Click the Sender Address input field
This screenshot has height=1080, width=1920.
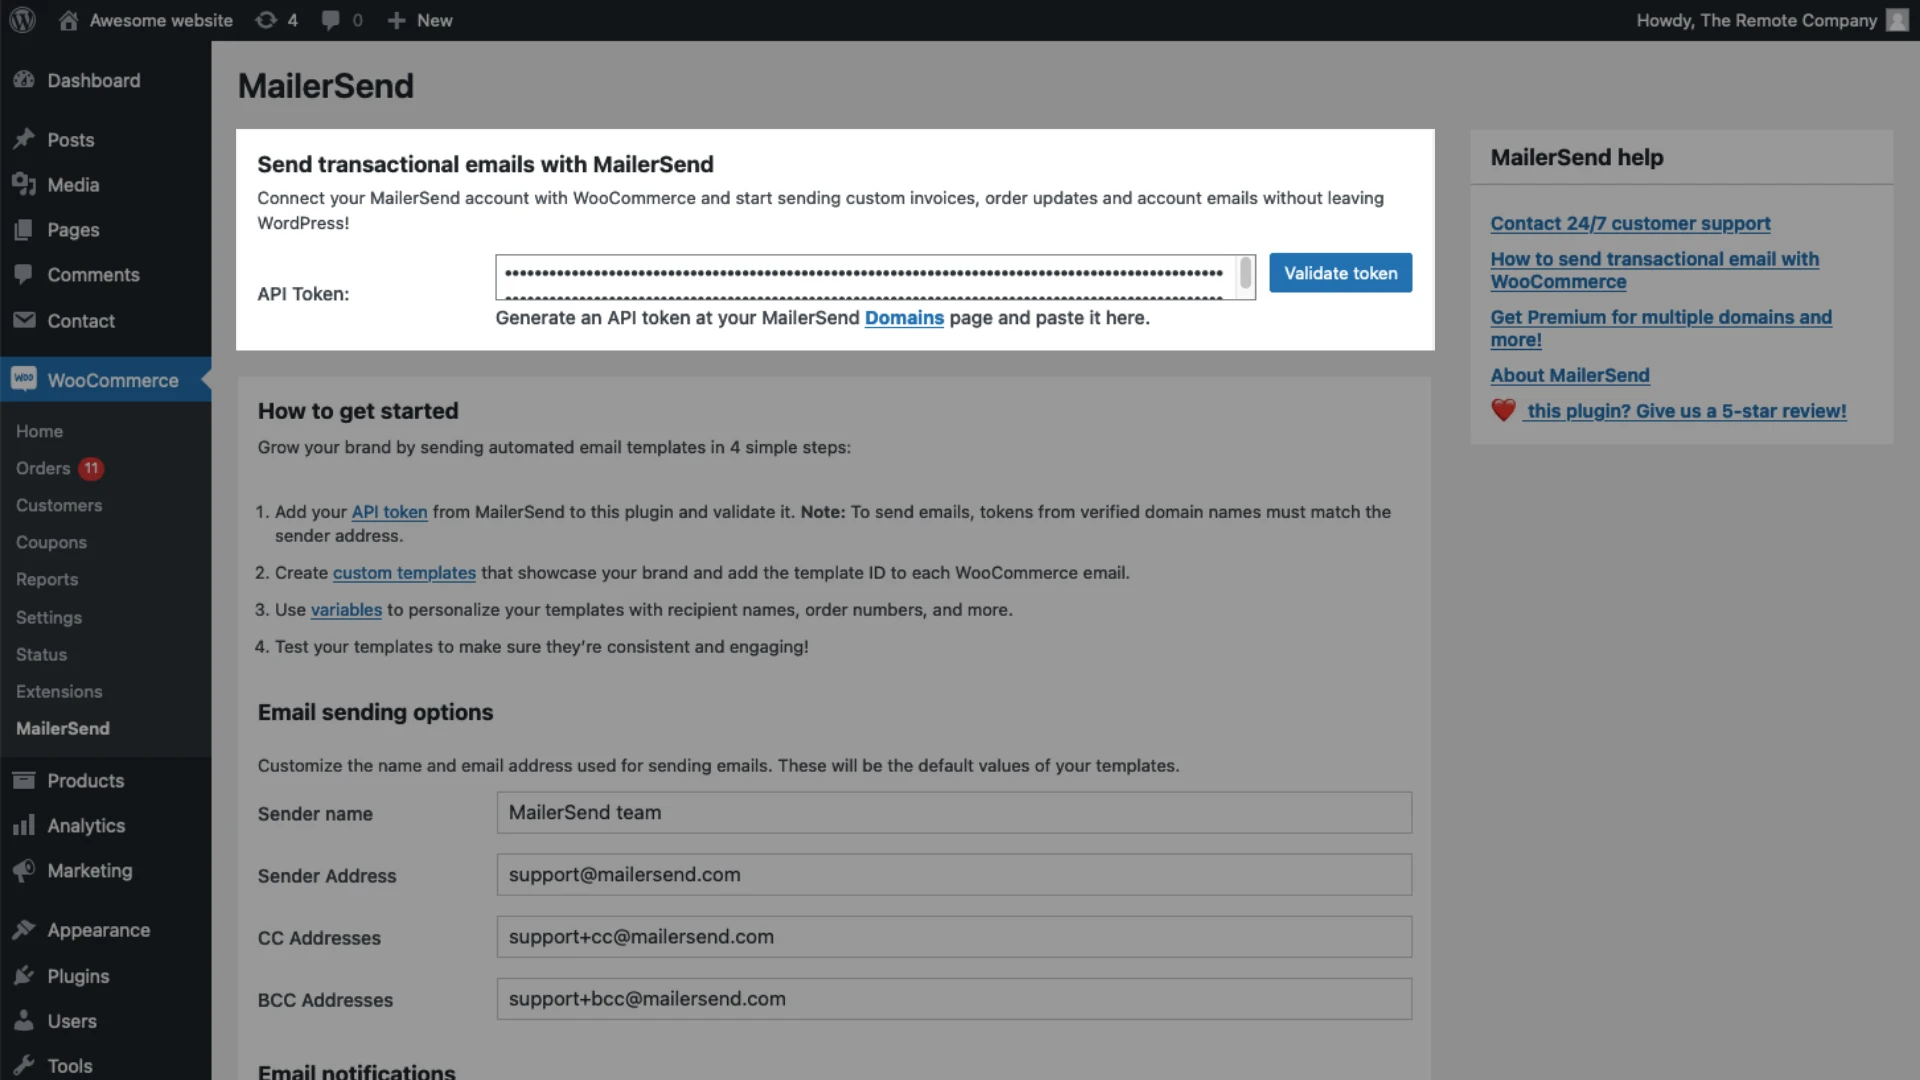click(x=954, y=874)
